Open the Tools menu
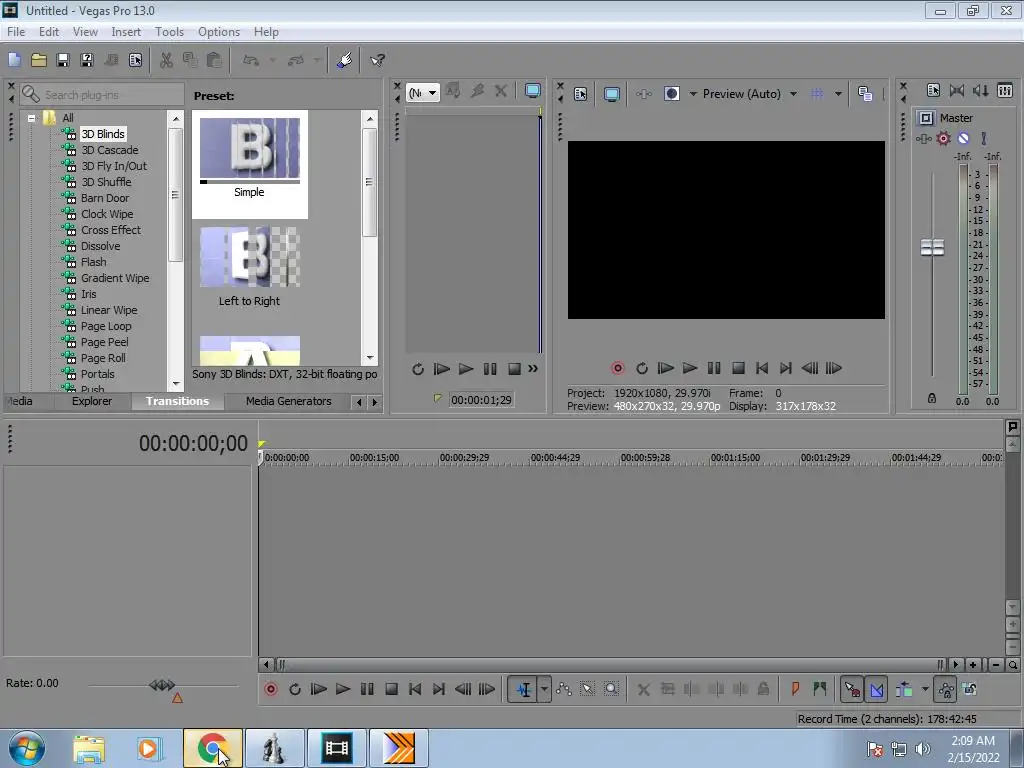 pyautogui.click(x=169, y=31)
